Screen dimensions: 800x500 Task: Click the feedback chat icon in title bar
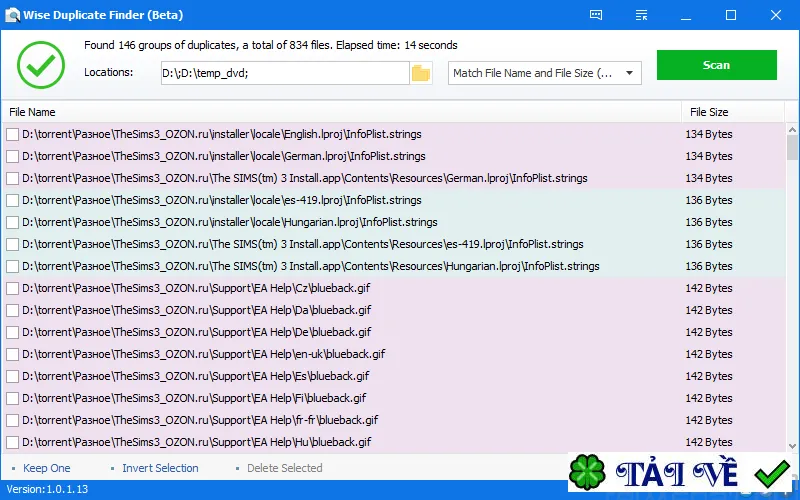[x=595, y=15]
